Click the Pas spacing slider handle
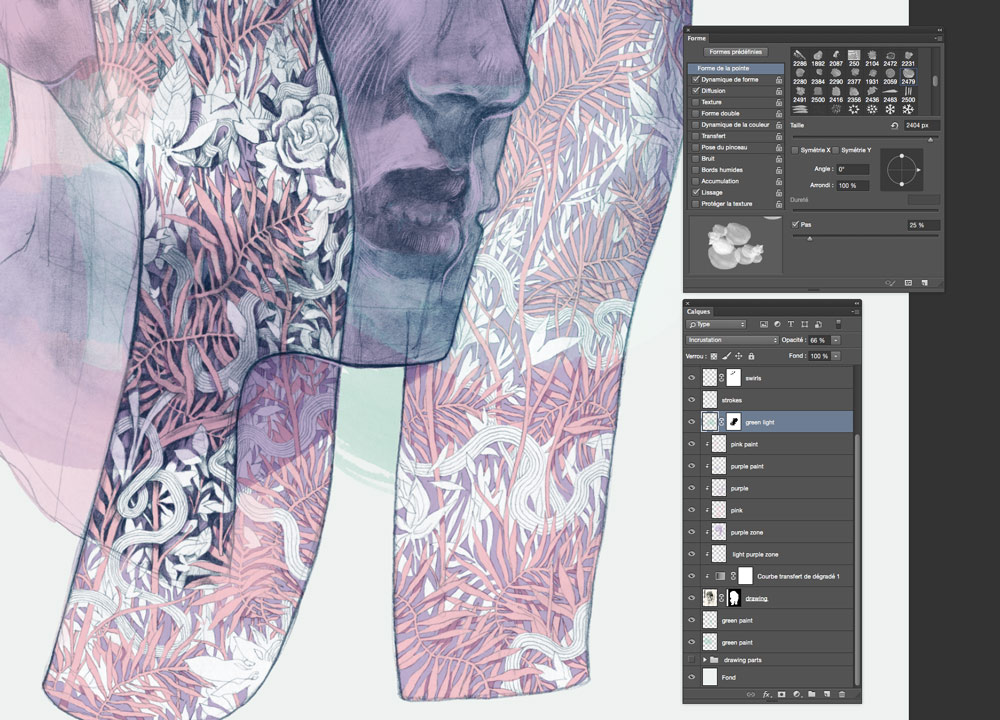The width and height of the screenshot is (1000, 720). pos(809,239)
